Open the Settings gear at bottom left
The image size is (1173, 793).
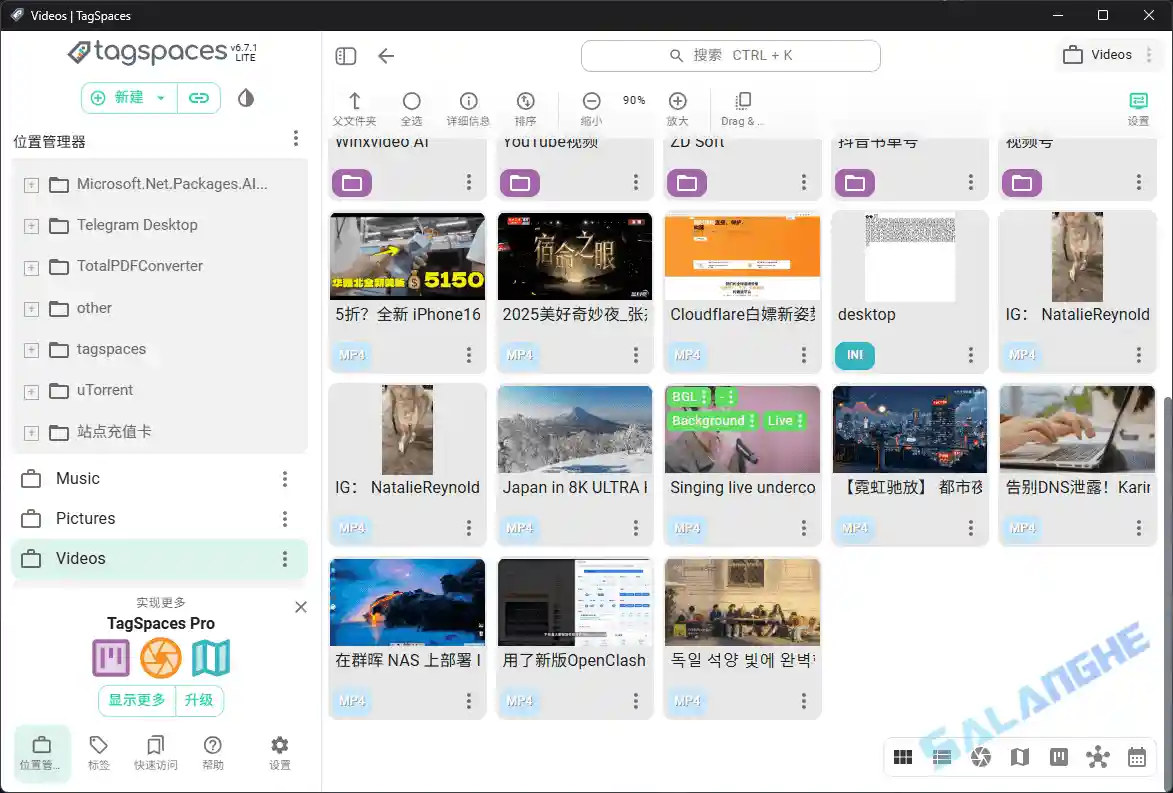(278, 752)
